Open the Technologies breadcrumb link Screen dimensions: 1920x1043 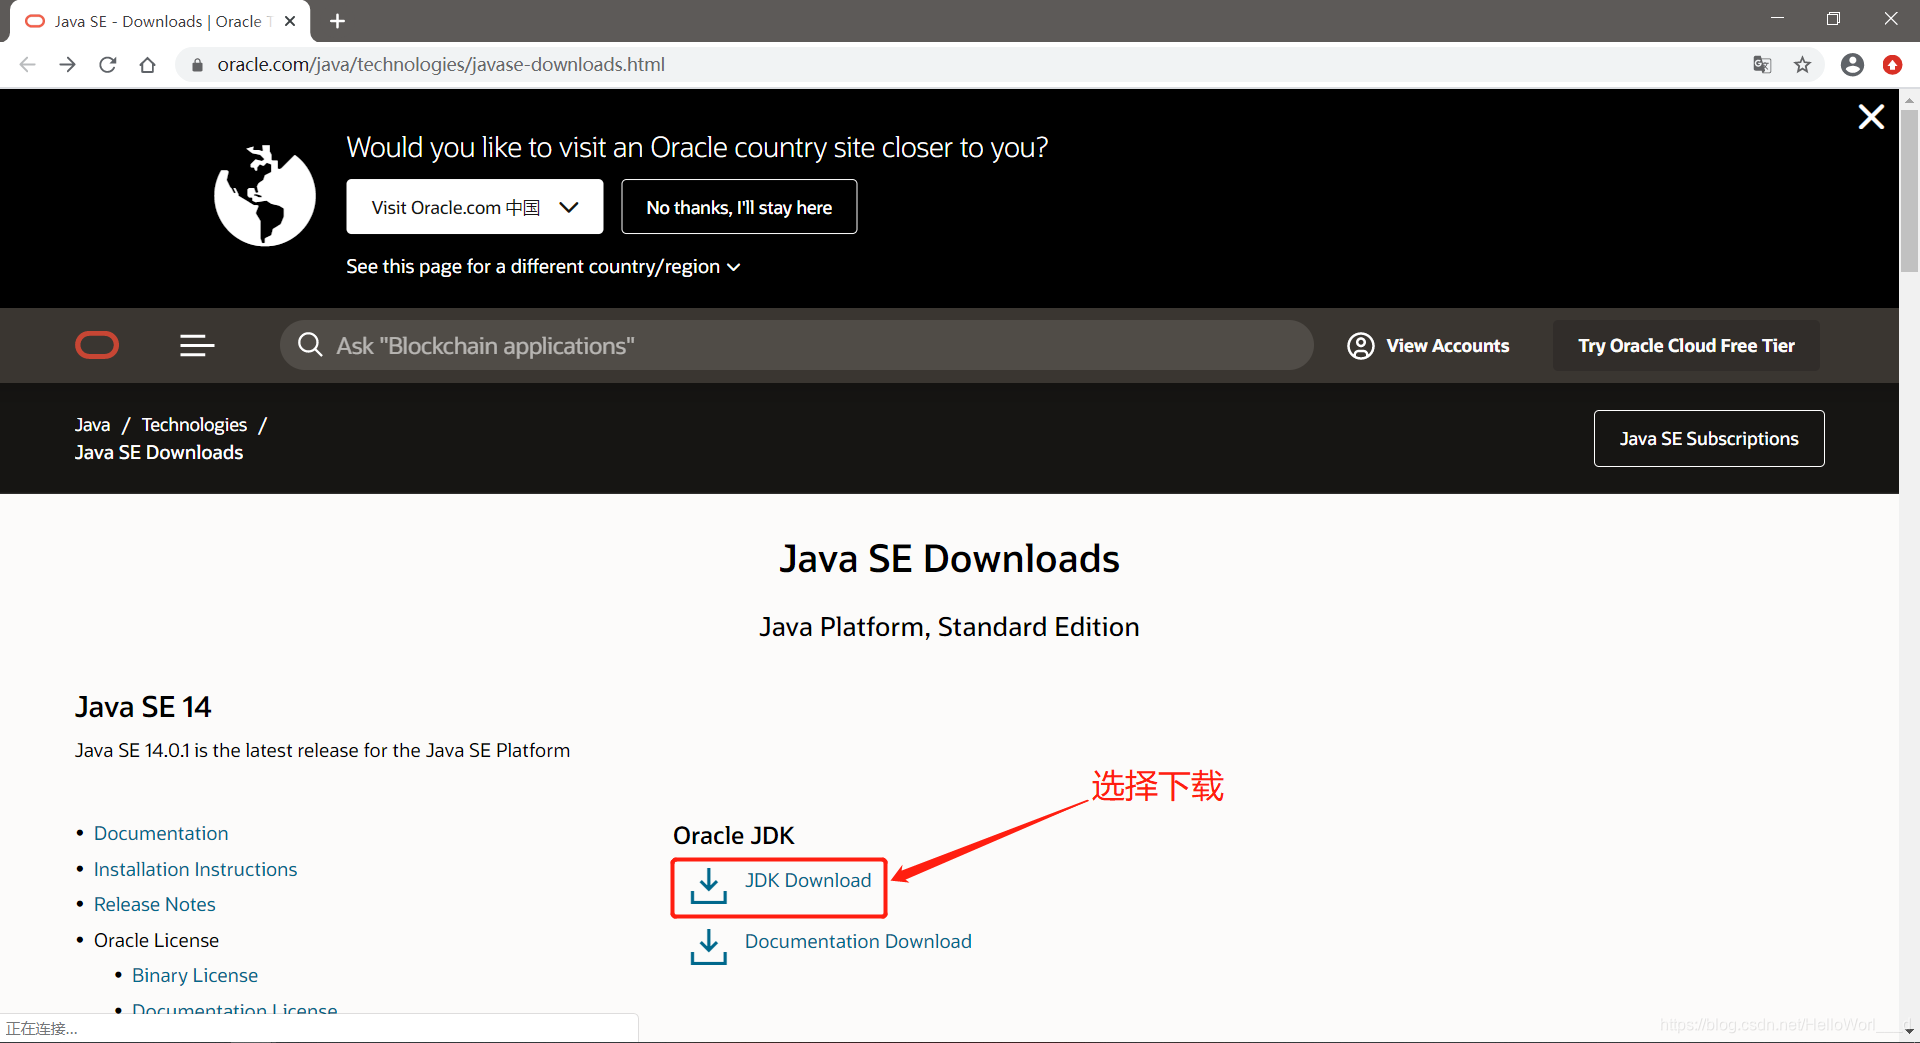pyautogui.click(x=194, y=425)
